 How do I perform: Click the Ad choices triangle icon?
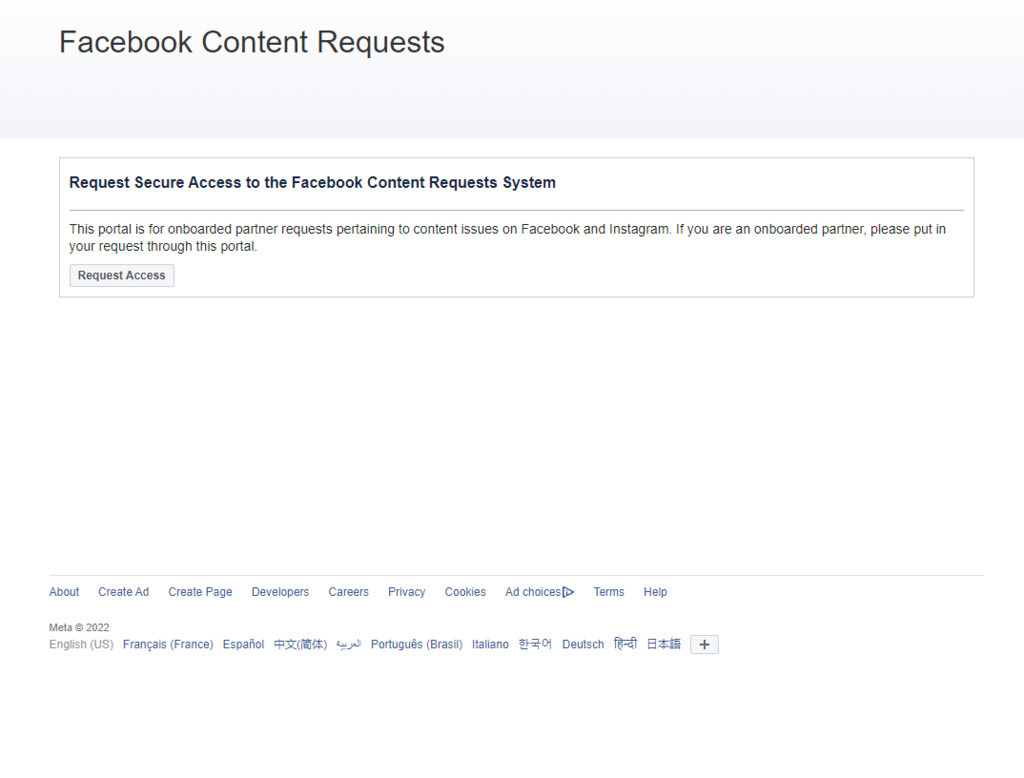(x=569, y=592)
